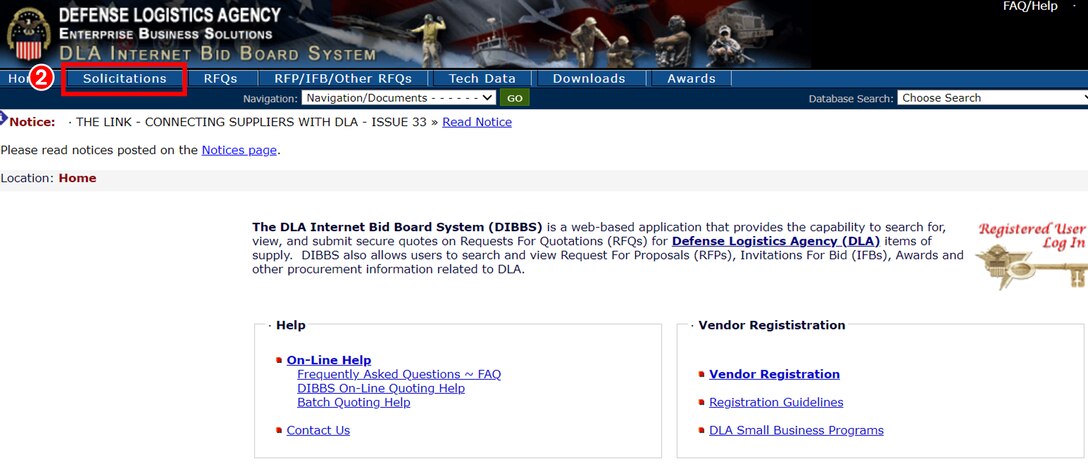Go to the Tech Data tab
Viewport: 1088px width, 468px height.
pos(482,78)
